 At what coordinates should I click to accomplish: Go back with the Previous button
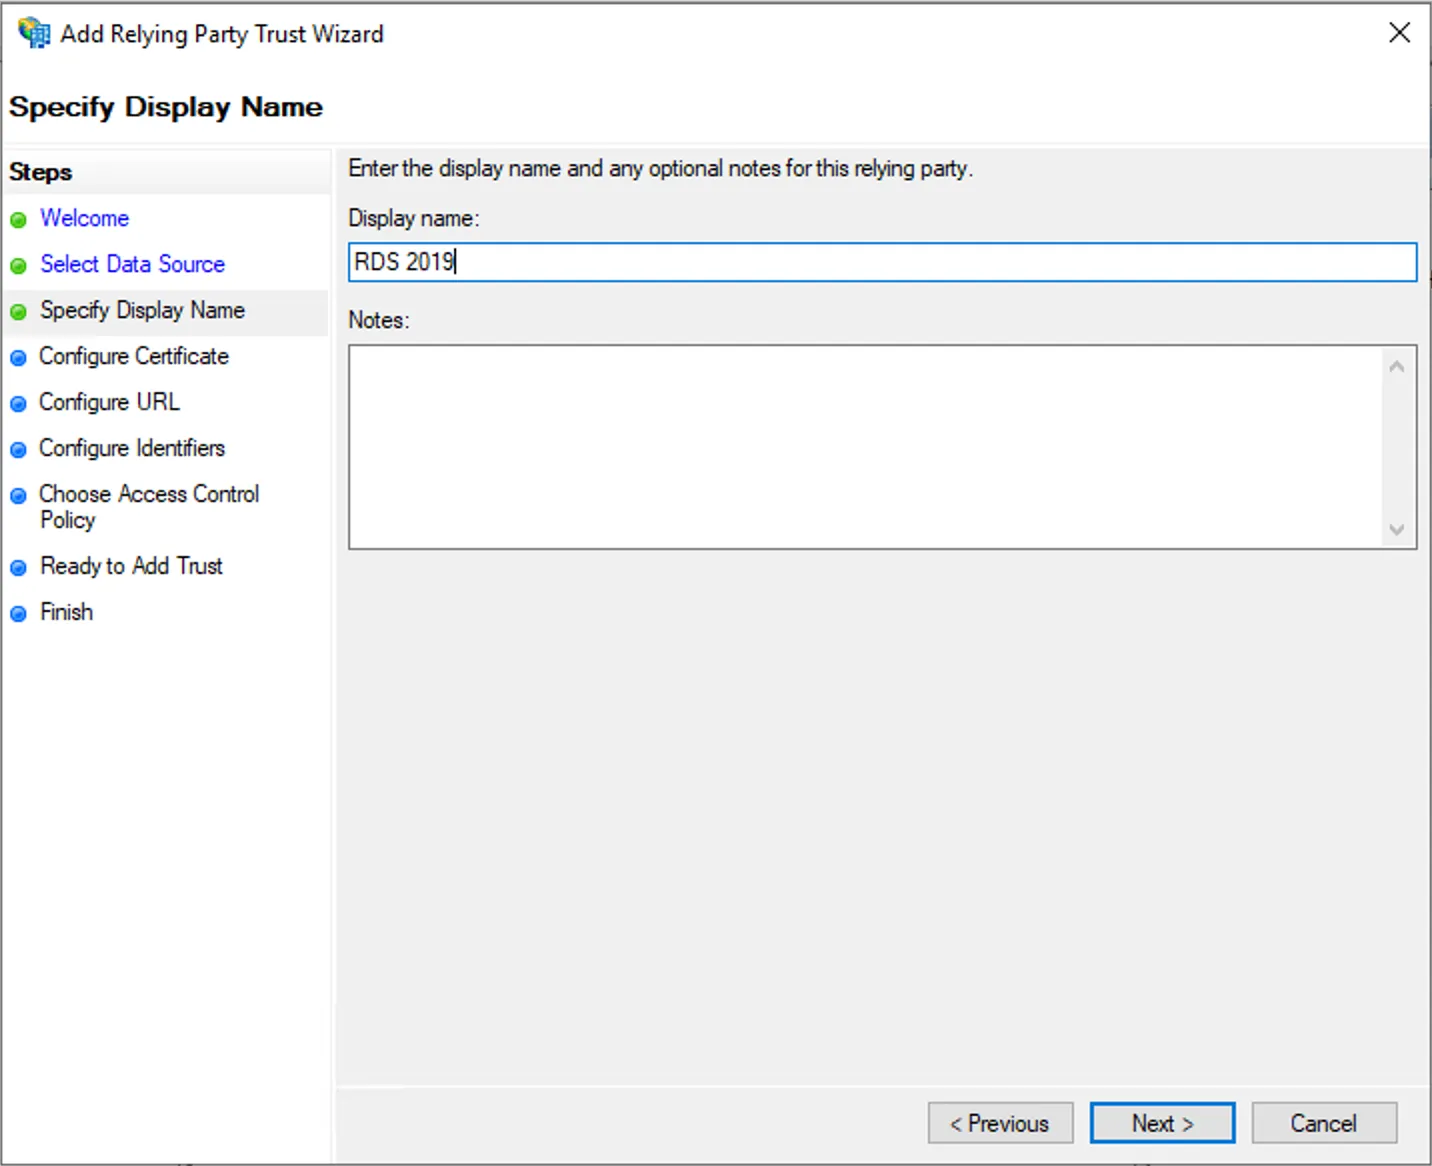click(1000, 1123)
